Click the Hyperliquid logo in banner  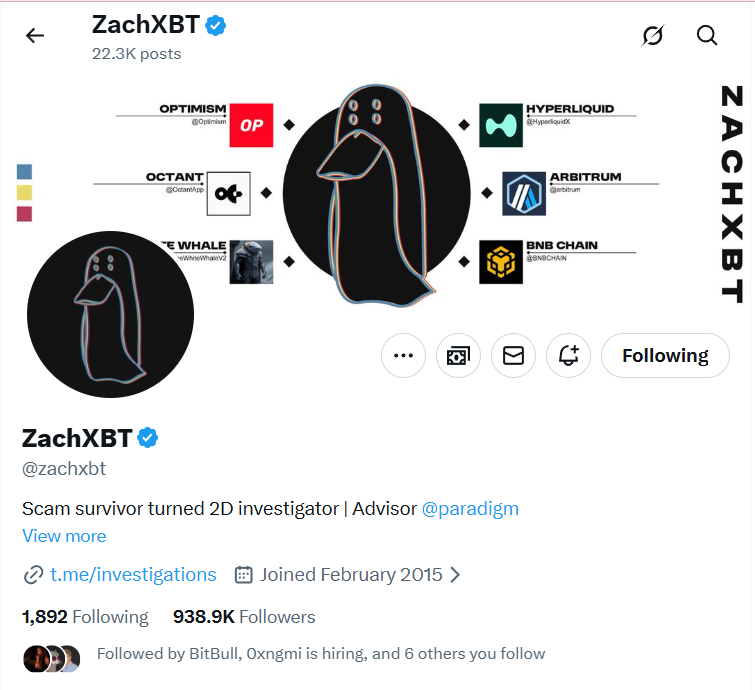pyautogui.click(x=501, y=125)
